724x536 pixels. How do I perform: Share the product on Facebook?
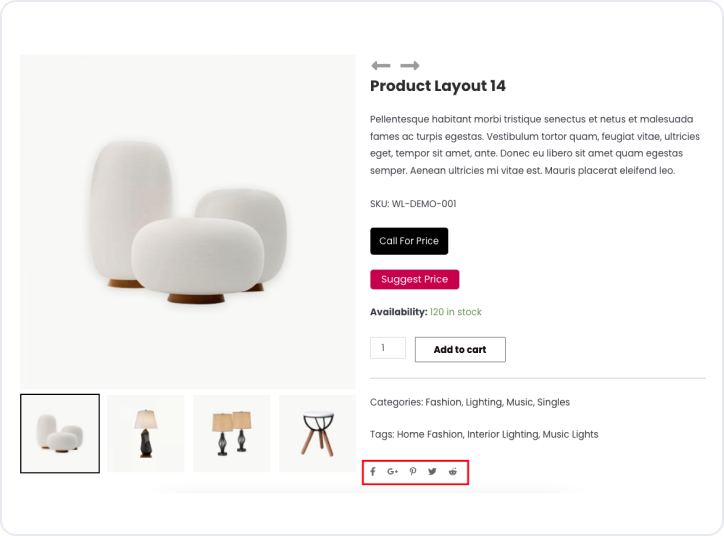point(373,471)
